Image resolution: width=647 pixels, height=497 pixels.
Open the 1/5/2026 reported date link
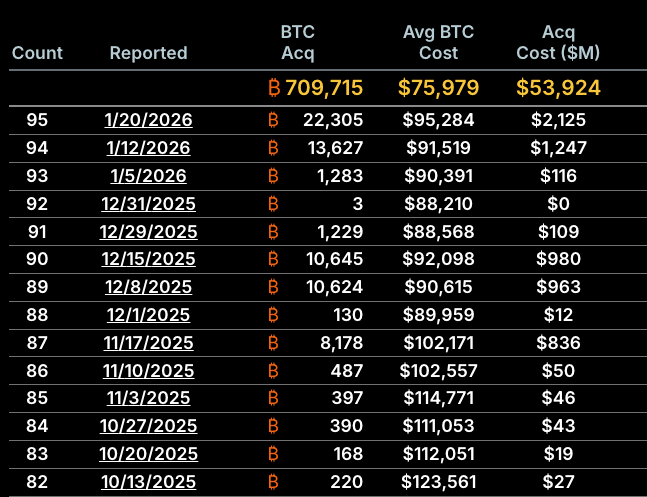[148, 176]
